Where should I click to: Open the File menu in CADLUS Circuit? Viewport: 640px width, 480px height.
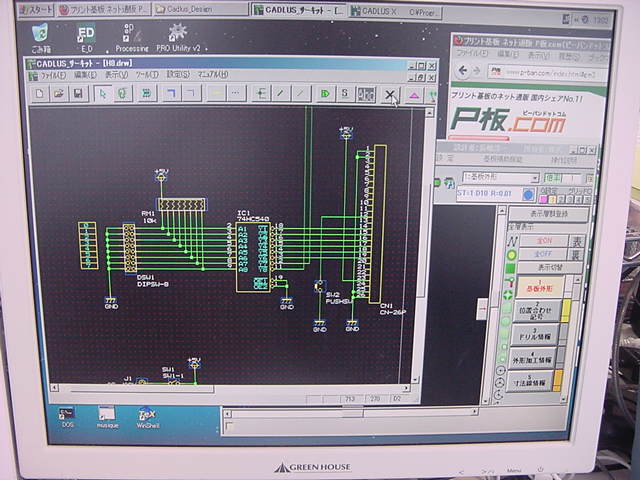(53, 76)
